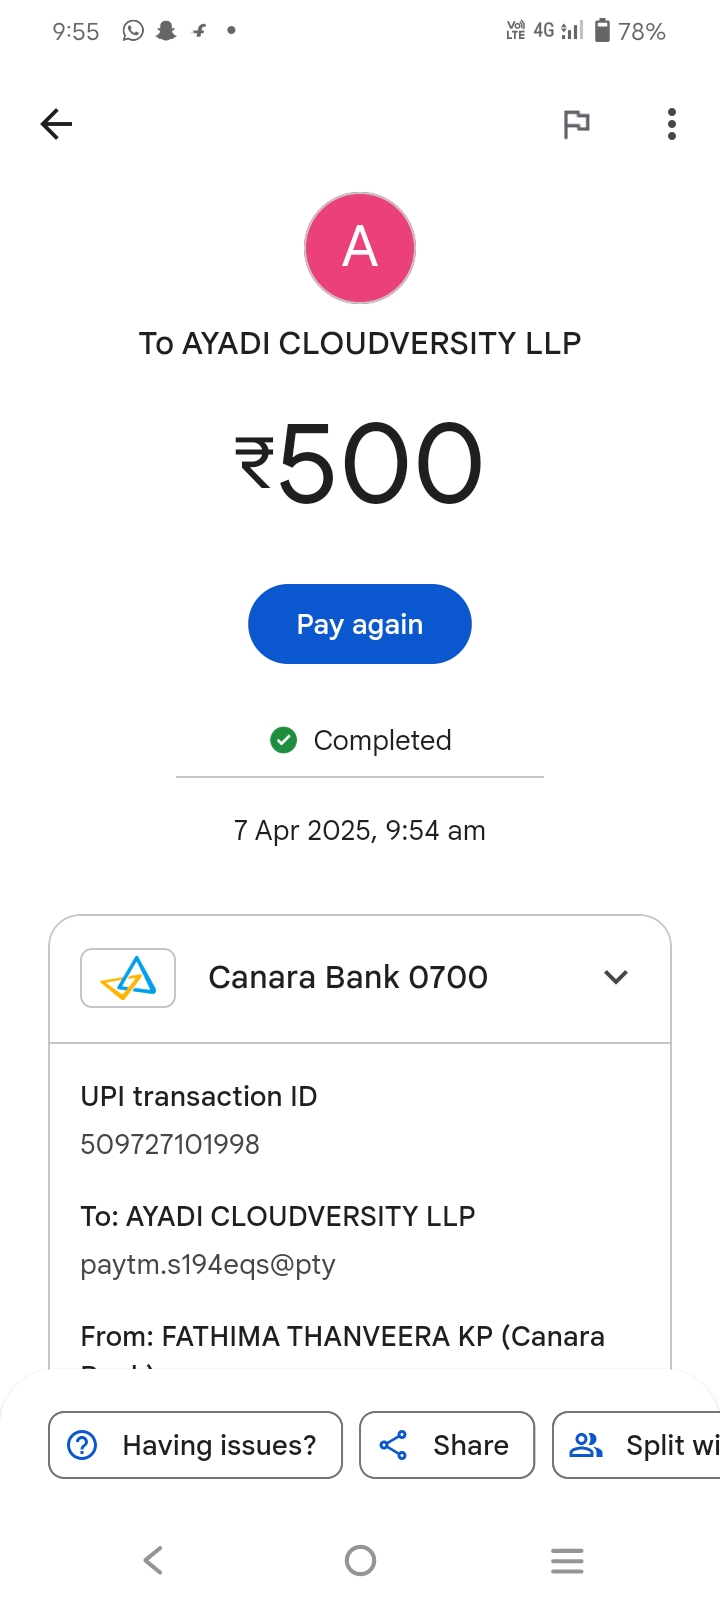Tap the paytm.s194eqs@pty UPI address
This screenshot has width=720, height=1600.
(x=208, y=1265)
